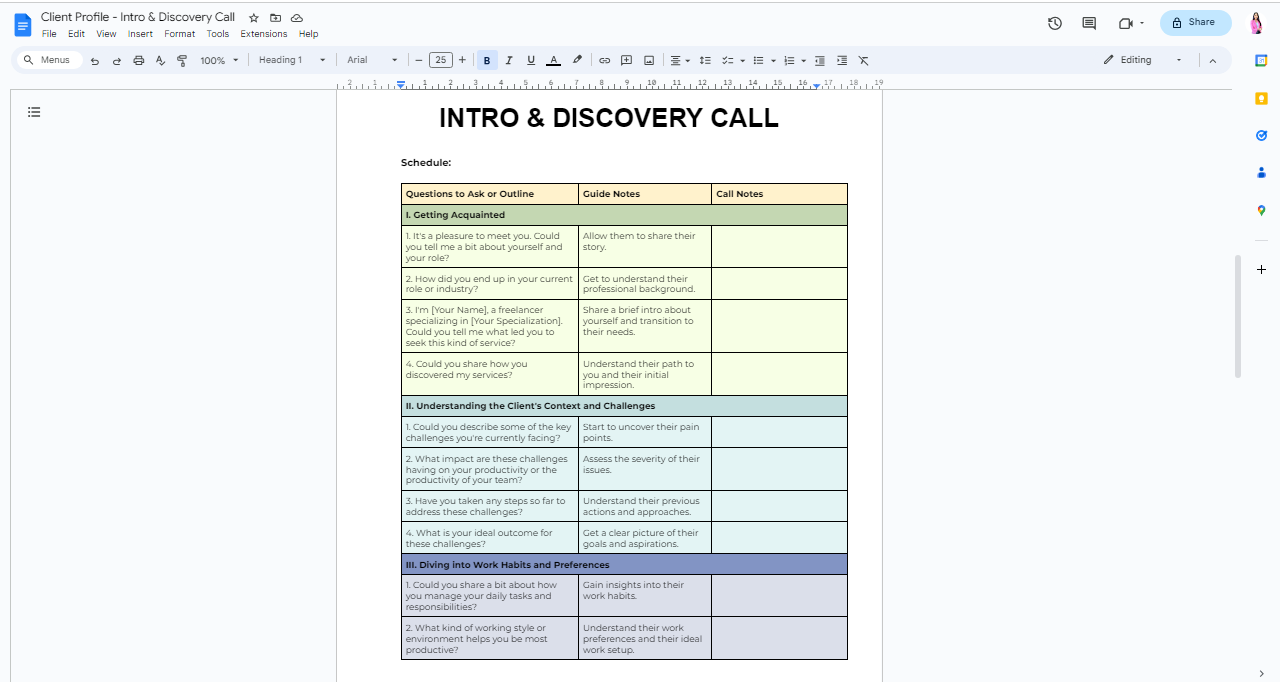Open Arial font dropdown
This screenshot has width=1280, height=682.
372,60
